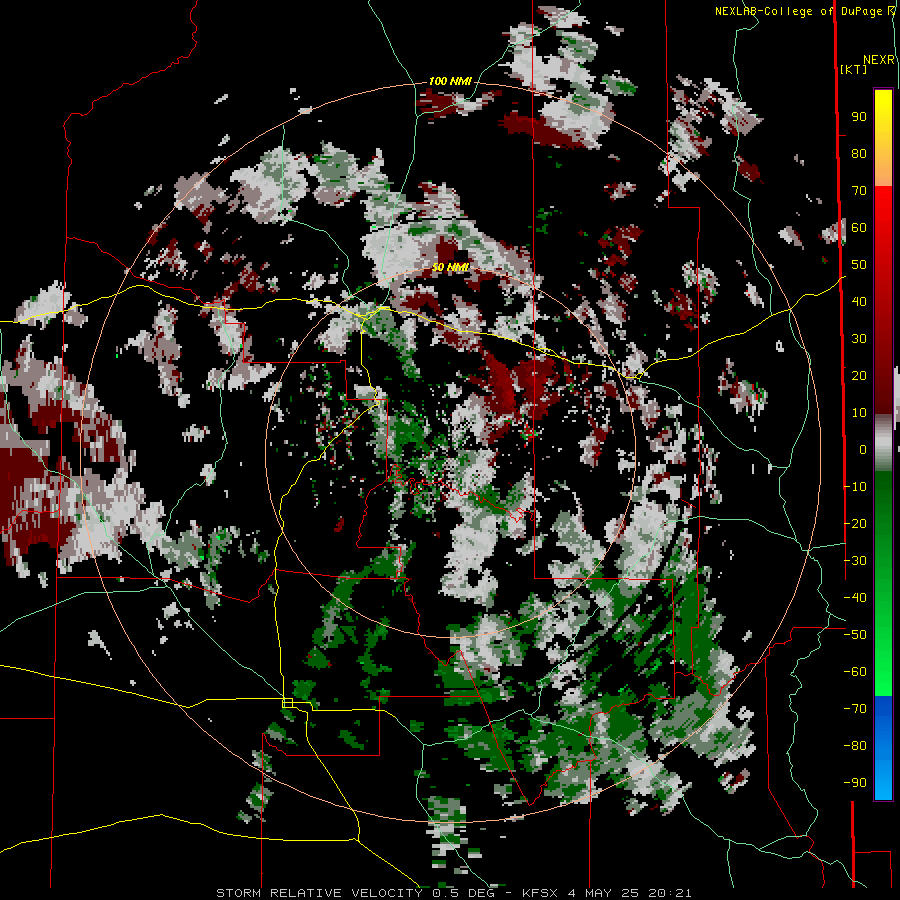This screenshot has width=900, height=900.
Task: Click the -20 value on velocity scale
Action: pos(855,524)
